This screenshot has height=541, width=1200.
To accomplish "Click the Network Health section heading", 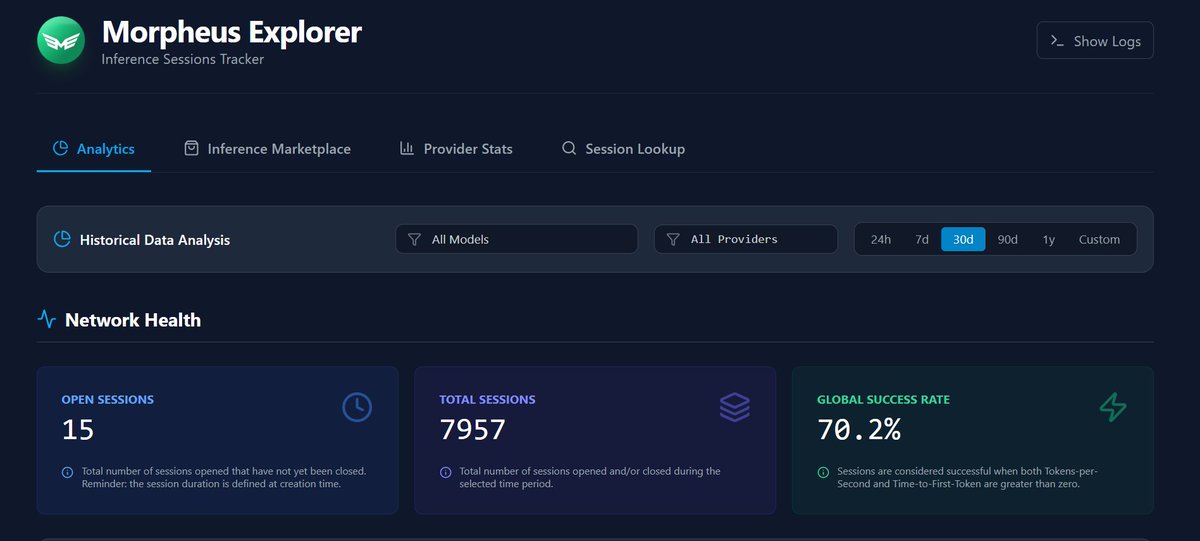I will (x=133, y=320).
